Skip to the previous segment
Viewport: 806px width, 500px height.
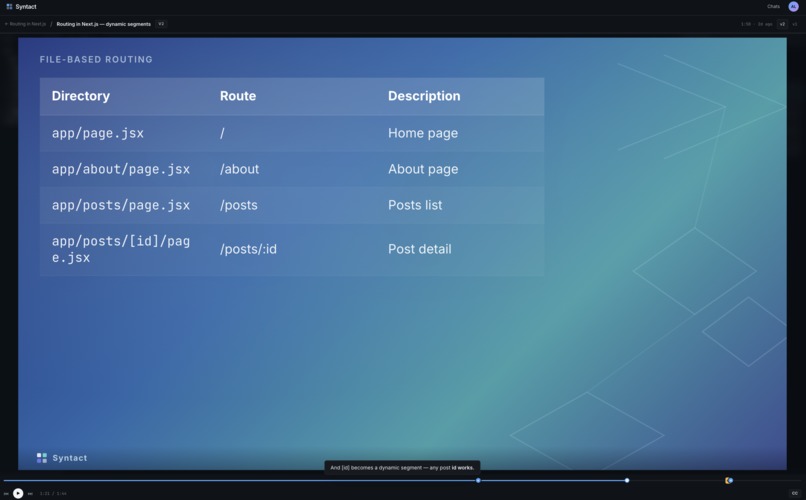(6, 493)
